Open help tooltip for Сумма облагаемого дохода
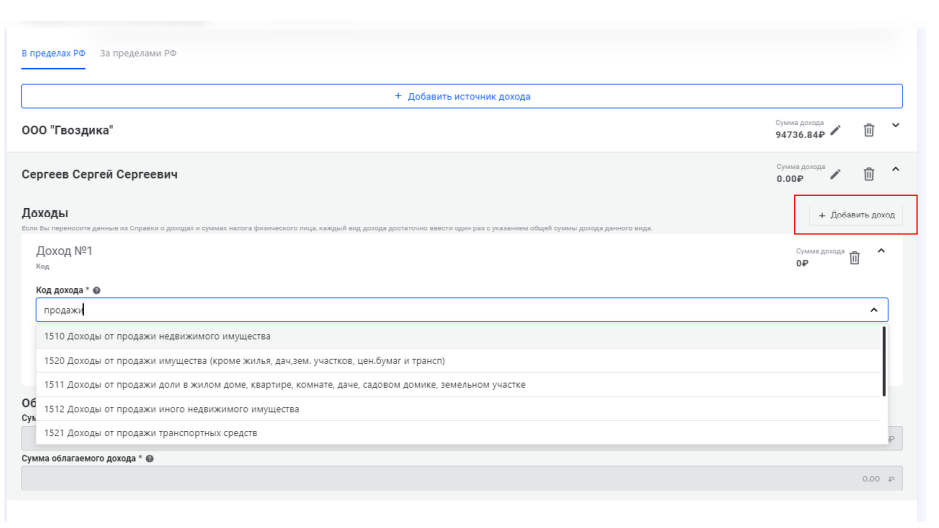 click(x=157, y=457)
